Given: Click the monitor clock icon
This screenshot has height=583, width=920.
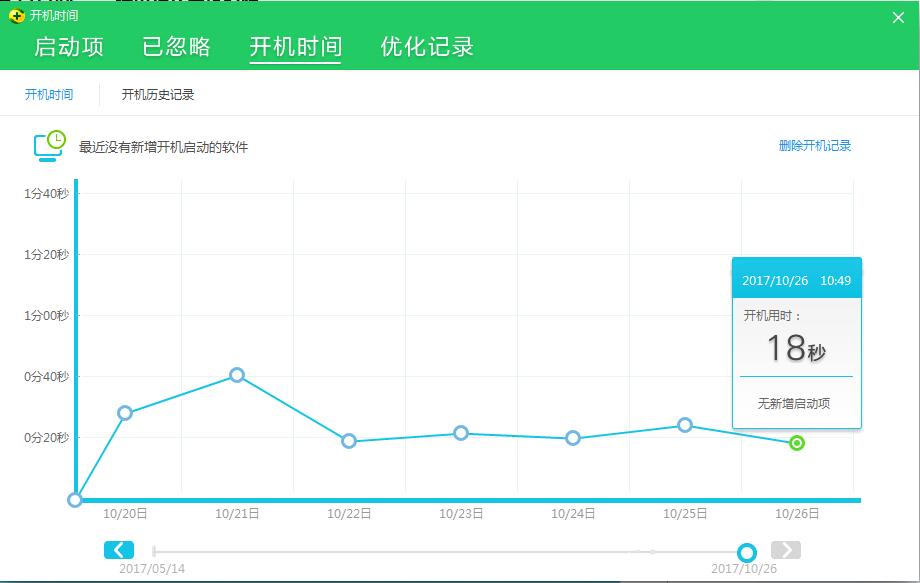Looking at the screenshot, I should click(50, 145).
